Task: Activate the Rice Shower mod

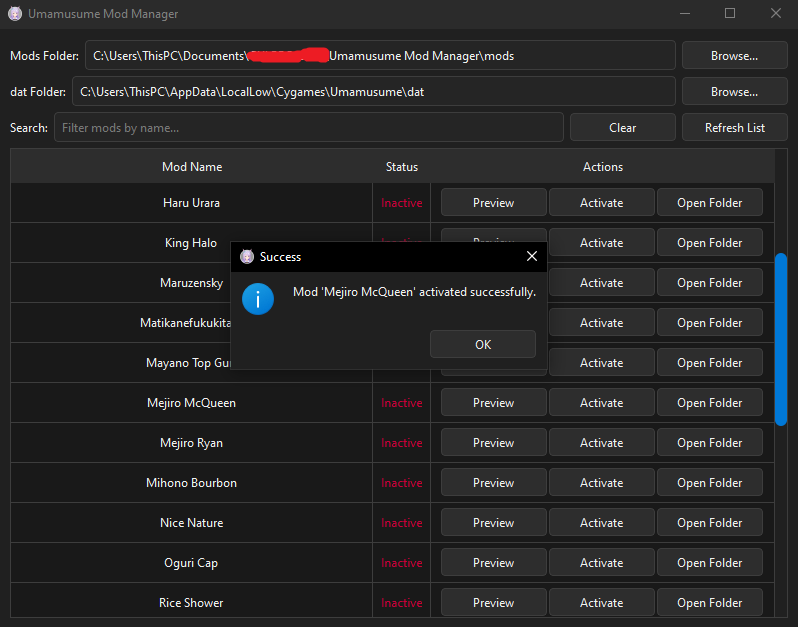Action: tap(602, 603)
